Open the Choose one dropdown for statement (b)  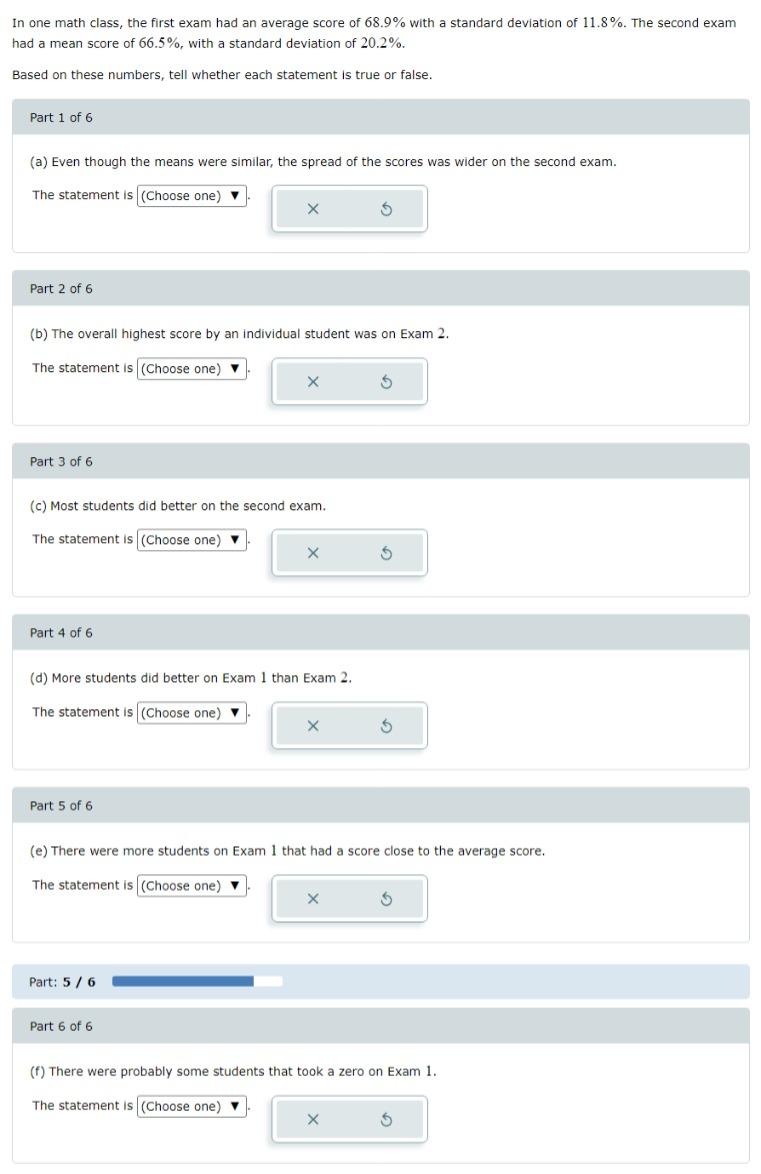click(190, 367)
